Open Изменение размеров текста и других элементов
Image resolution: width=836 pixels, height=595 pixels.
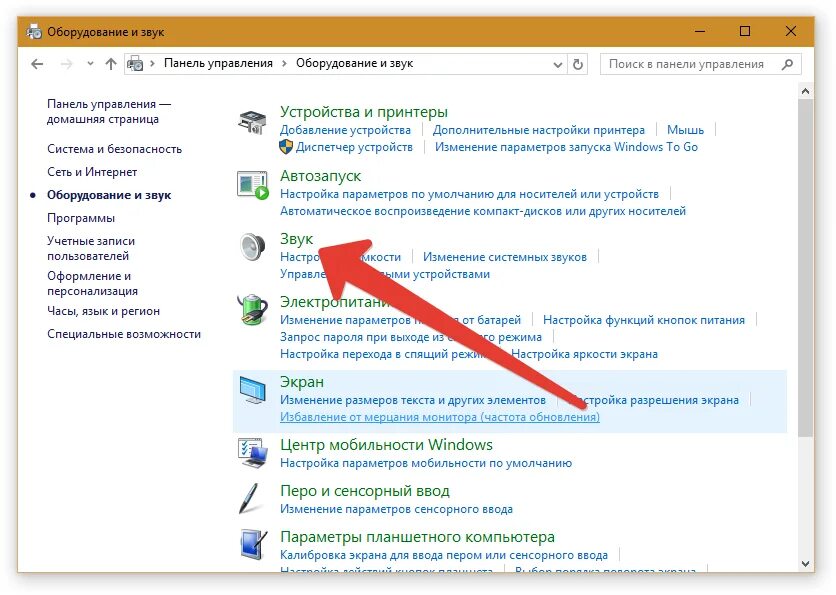pos(413,400)
